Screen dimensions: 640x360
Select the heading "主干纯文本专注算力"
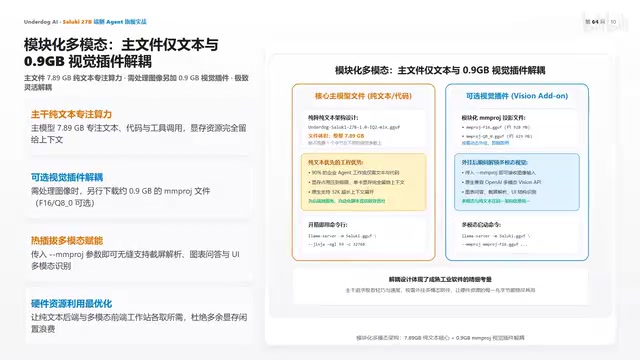point(71,114)
